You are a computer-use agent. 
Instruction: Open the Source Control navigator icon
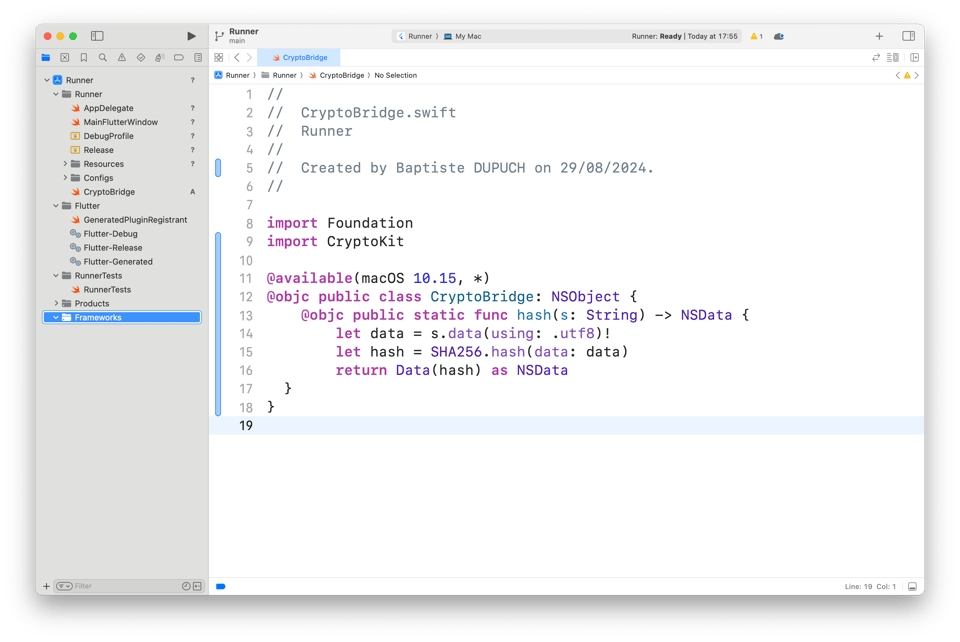coord(65,58)
